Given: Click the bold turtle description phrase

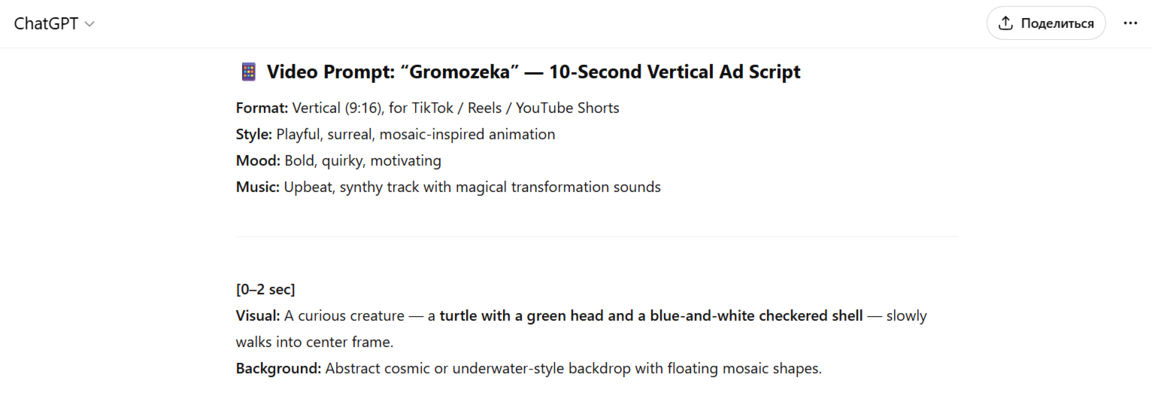Looking at the screenshot, I should coord(651,316).
